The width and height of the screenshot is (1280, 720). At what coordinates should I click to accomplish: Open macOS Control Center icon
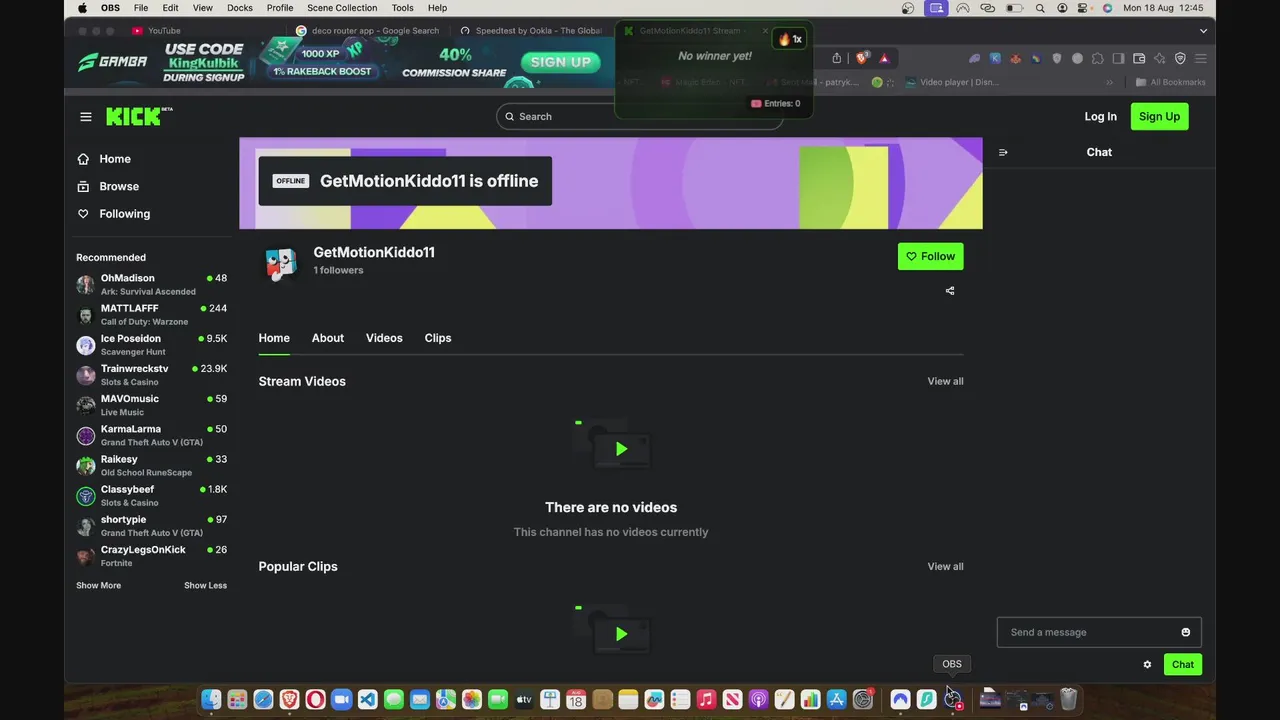click(1084, 8)
